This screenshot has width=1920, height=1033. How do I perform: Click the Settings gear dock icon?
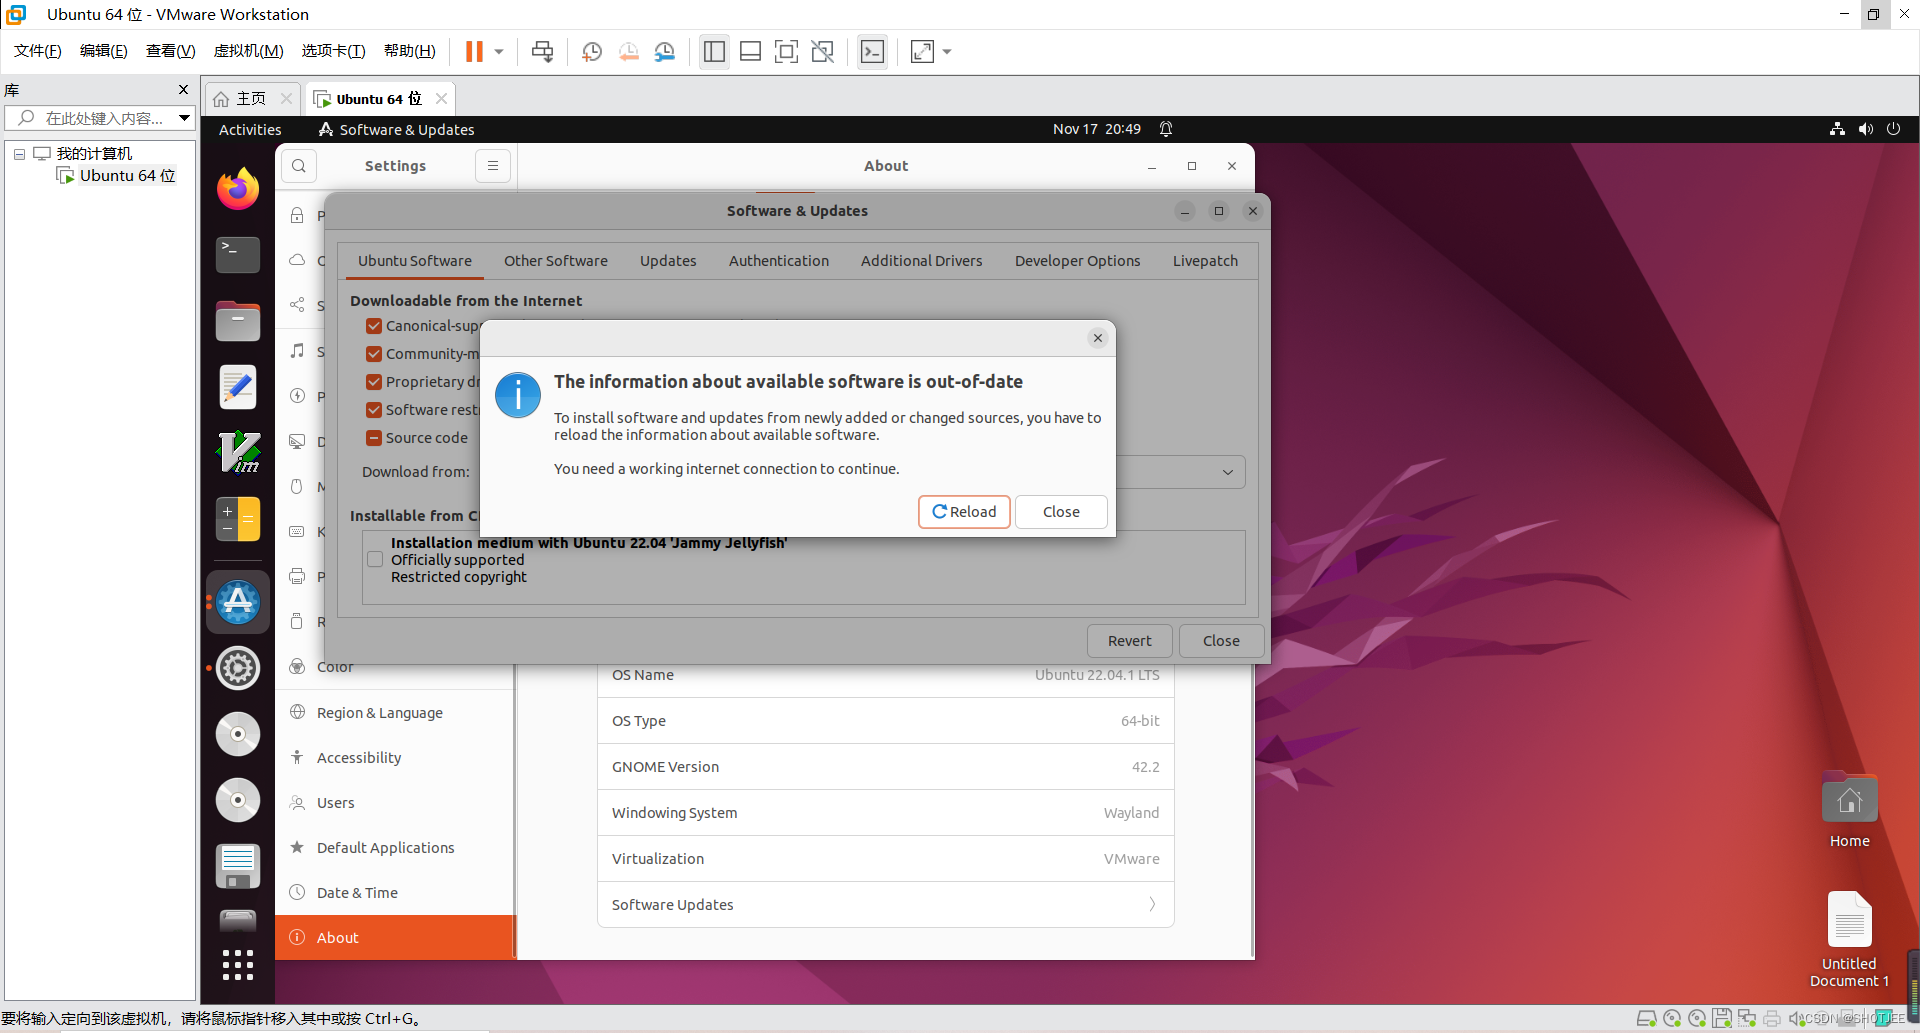(238, 668)
